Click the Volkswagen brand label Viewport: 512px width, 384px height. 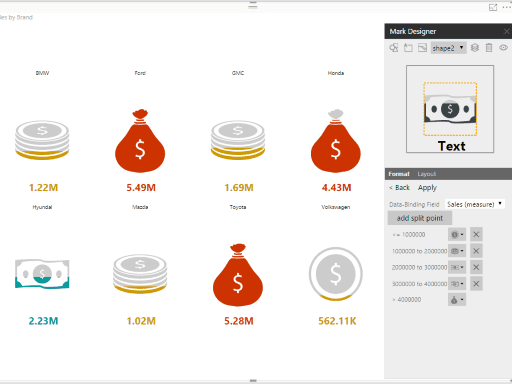point(336,207)
